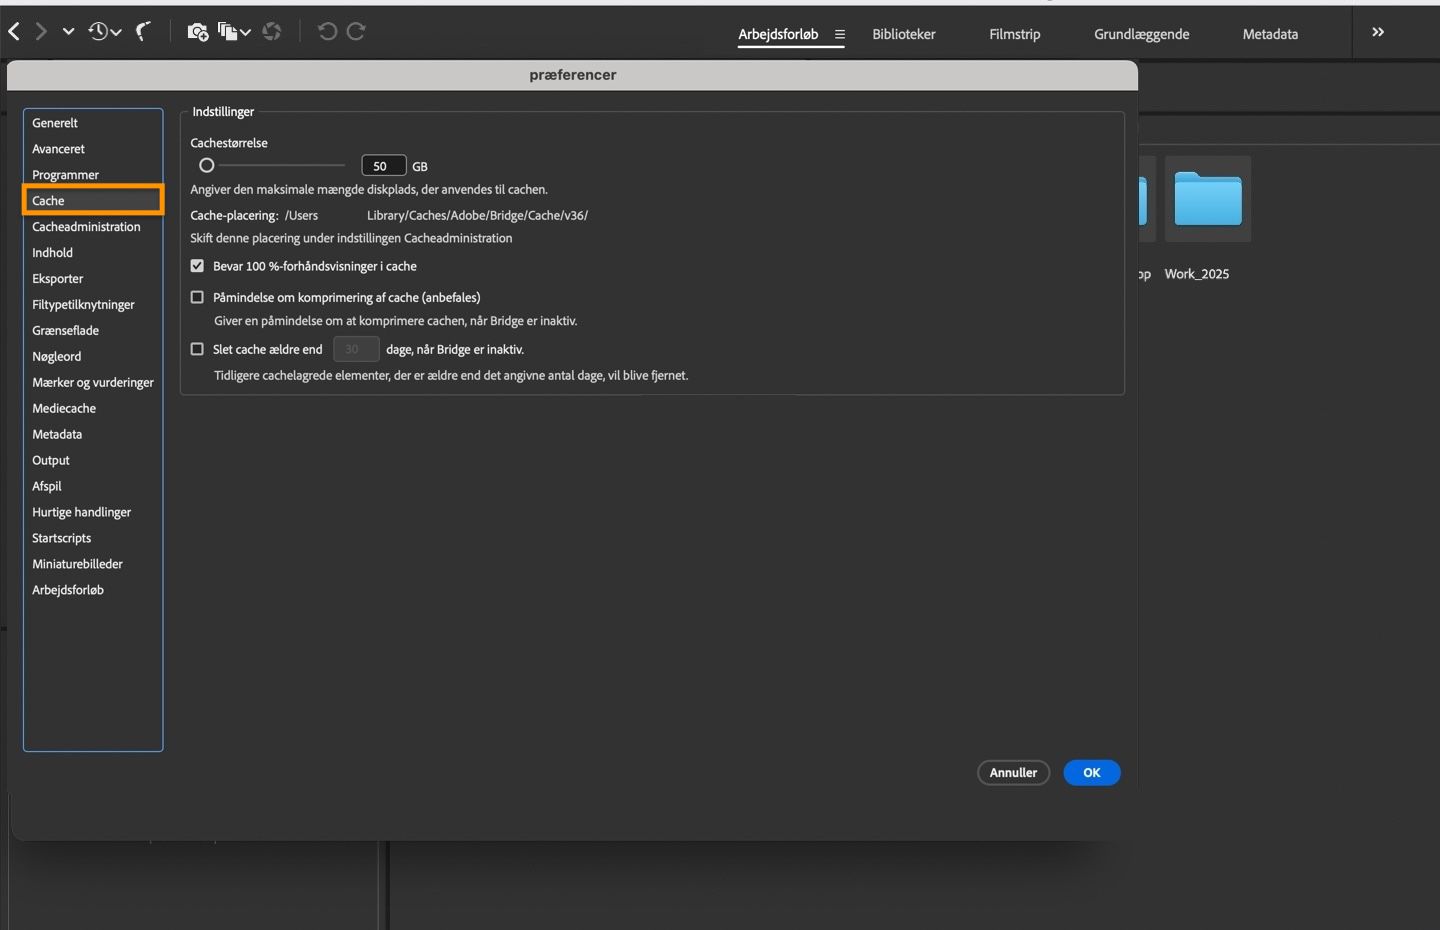Select Generelt in preferences list
1440x930 pixels.
[x=93, y=123]
